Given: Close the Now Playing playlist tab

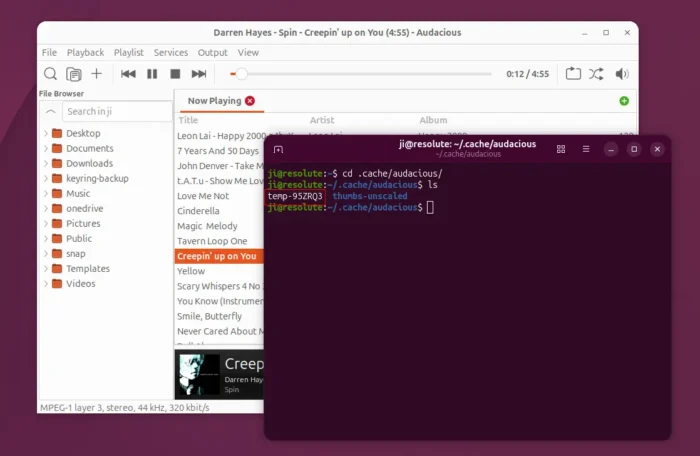Looking at the screenshot, I should pyautogui.click(x=250, y=101).
